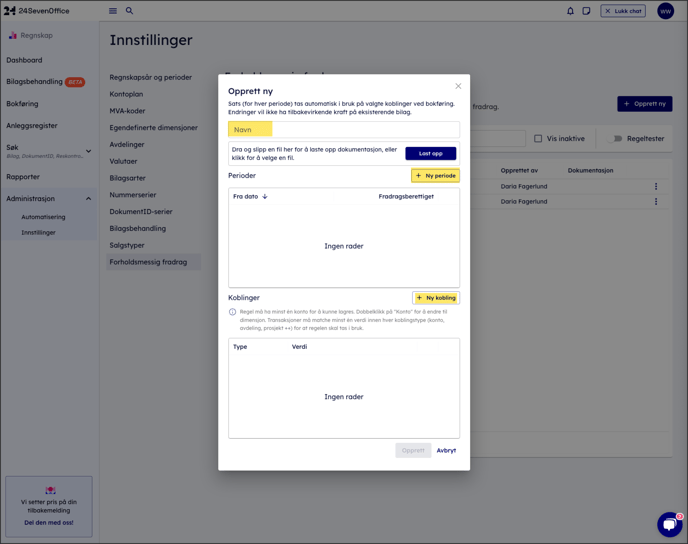Viewport: 688px width, 544px height.
Task: Check the Vis inaktive checkbox
Action: 538,139
